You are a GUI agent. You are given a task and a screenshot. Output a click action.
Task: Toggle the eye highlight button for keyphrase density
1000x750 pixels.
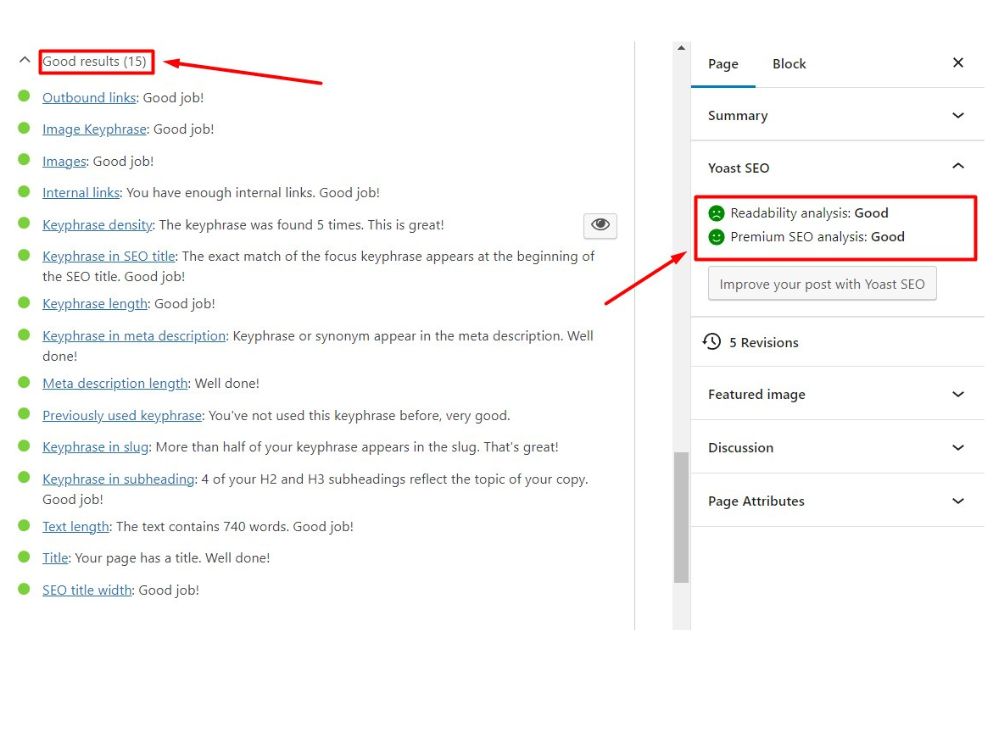pos(600,225)
